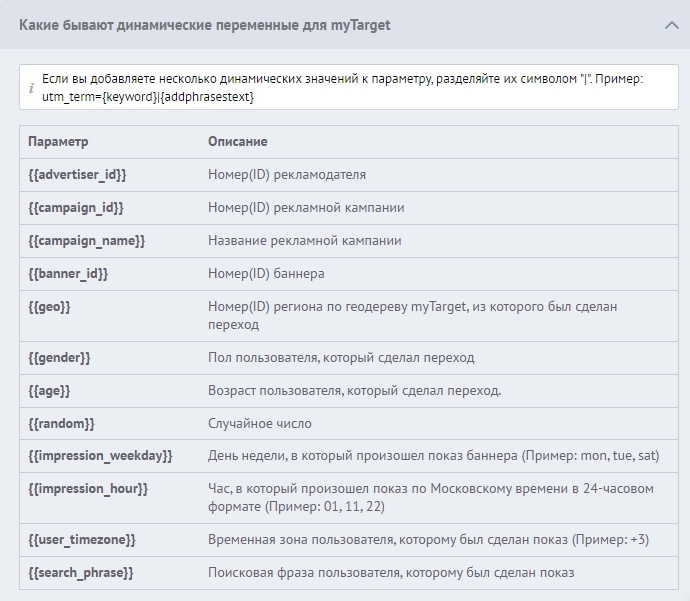The width and height of the screenshot is (690, 601).
Task: Collapse the myTarget dynamic variables section chevron
Action: (671, 25)
